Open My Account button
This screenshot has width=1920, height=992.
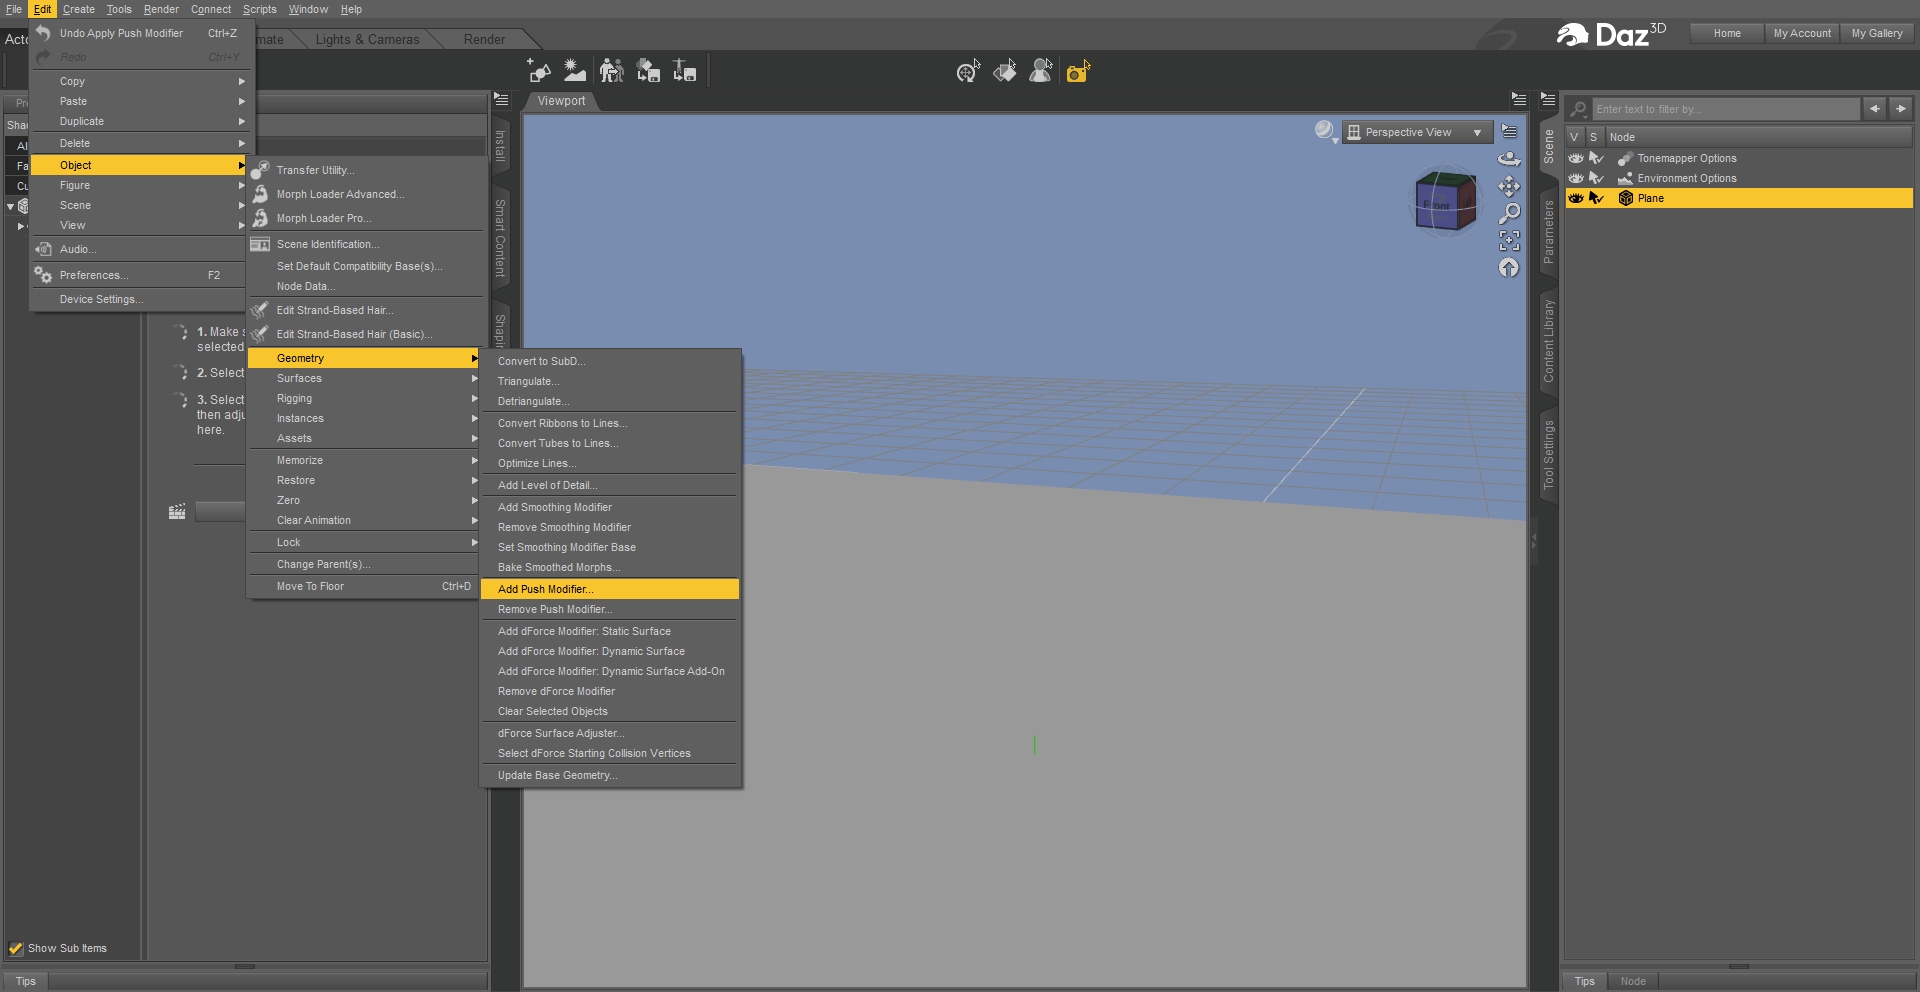pyautogui.click(x=1802, y=33)
